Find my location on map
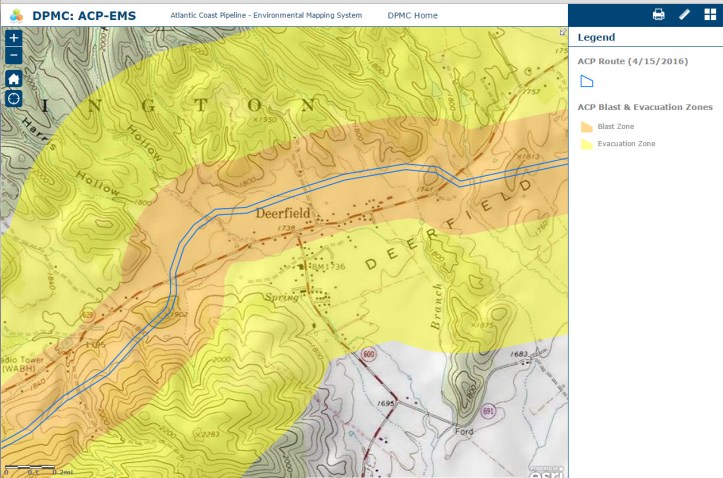This screenshot has width=723, height=478. click(14, 98)
